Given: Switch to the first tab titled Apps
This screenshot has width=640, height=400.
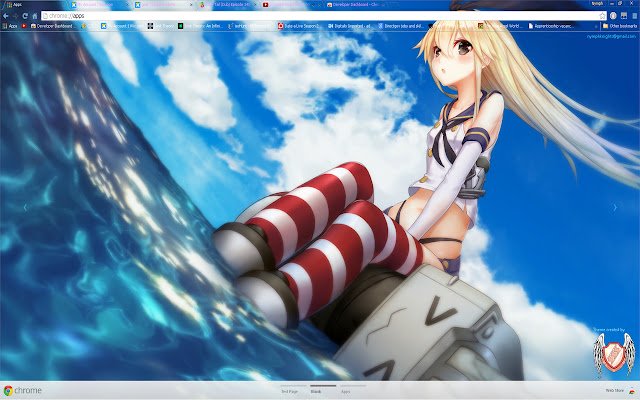Looking at the screenshot, I should pyautogui.click(x=33, y=4).
